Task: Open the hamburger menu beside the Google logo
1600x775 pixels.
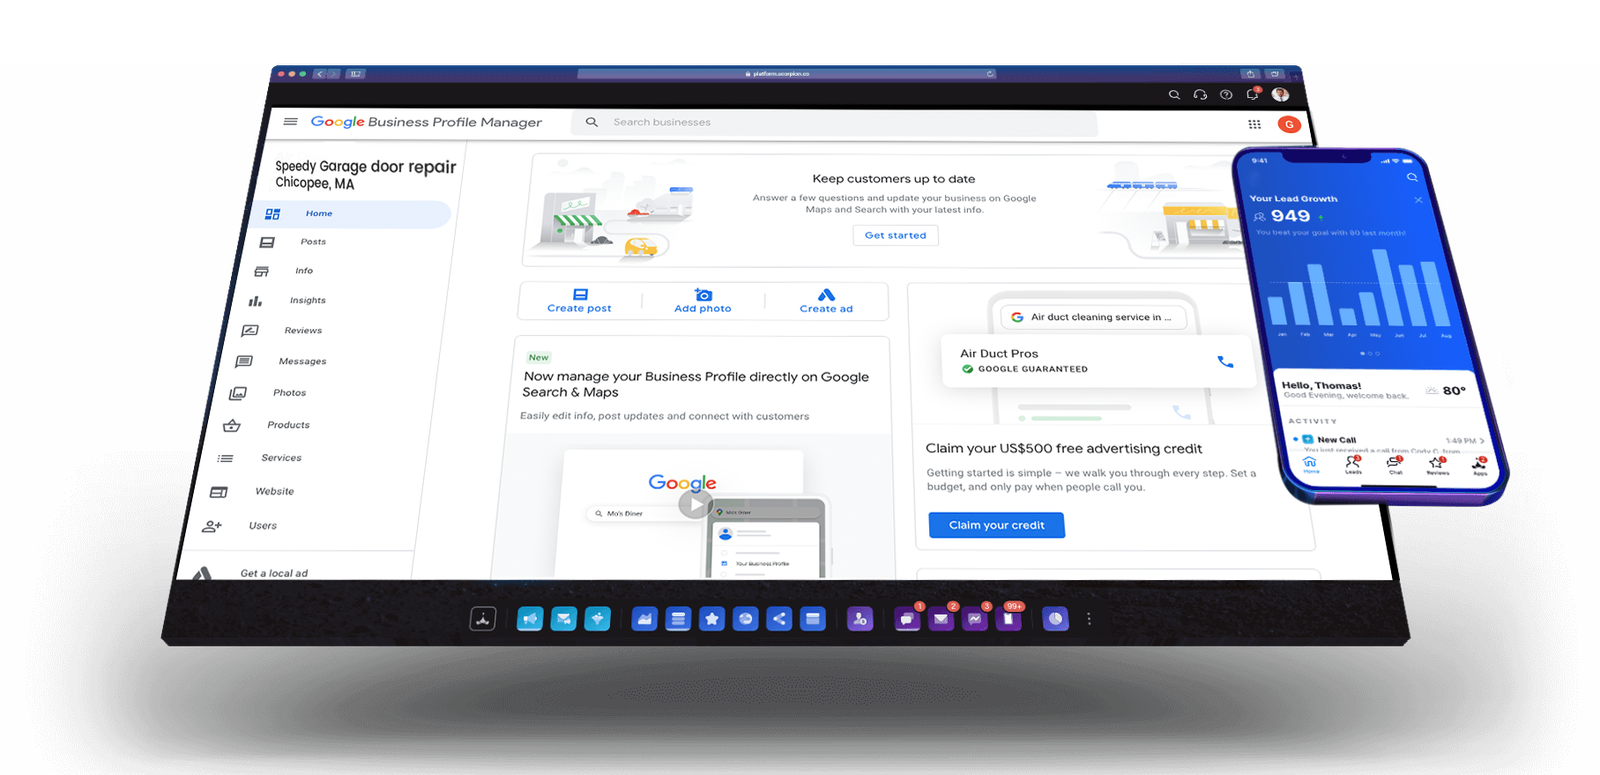Action: [x=290, y=121]
